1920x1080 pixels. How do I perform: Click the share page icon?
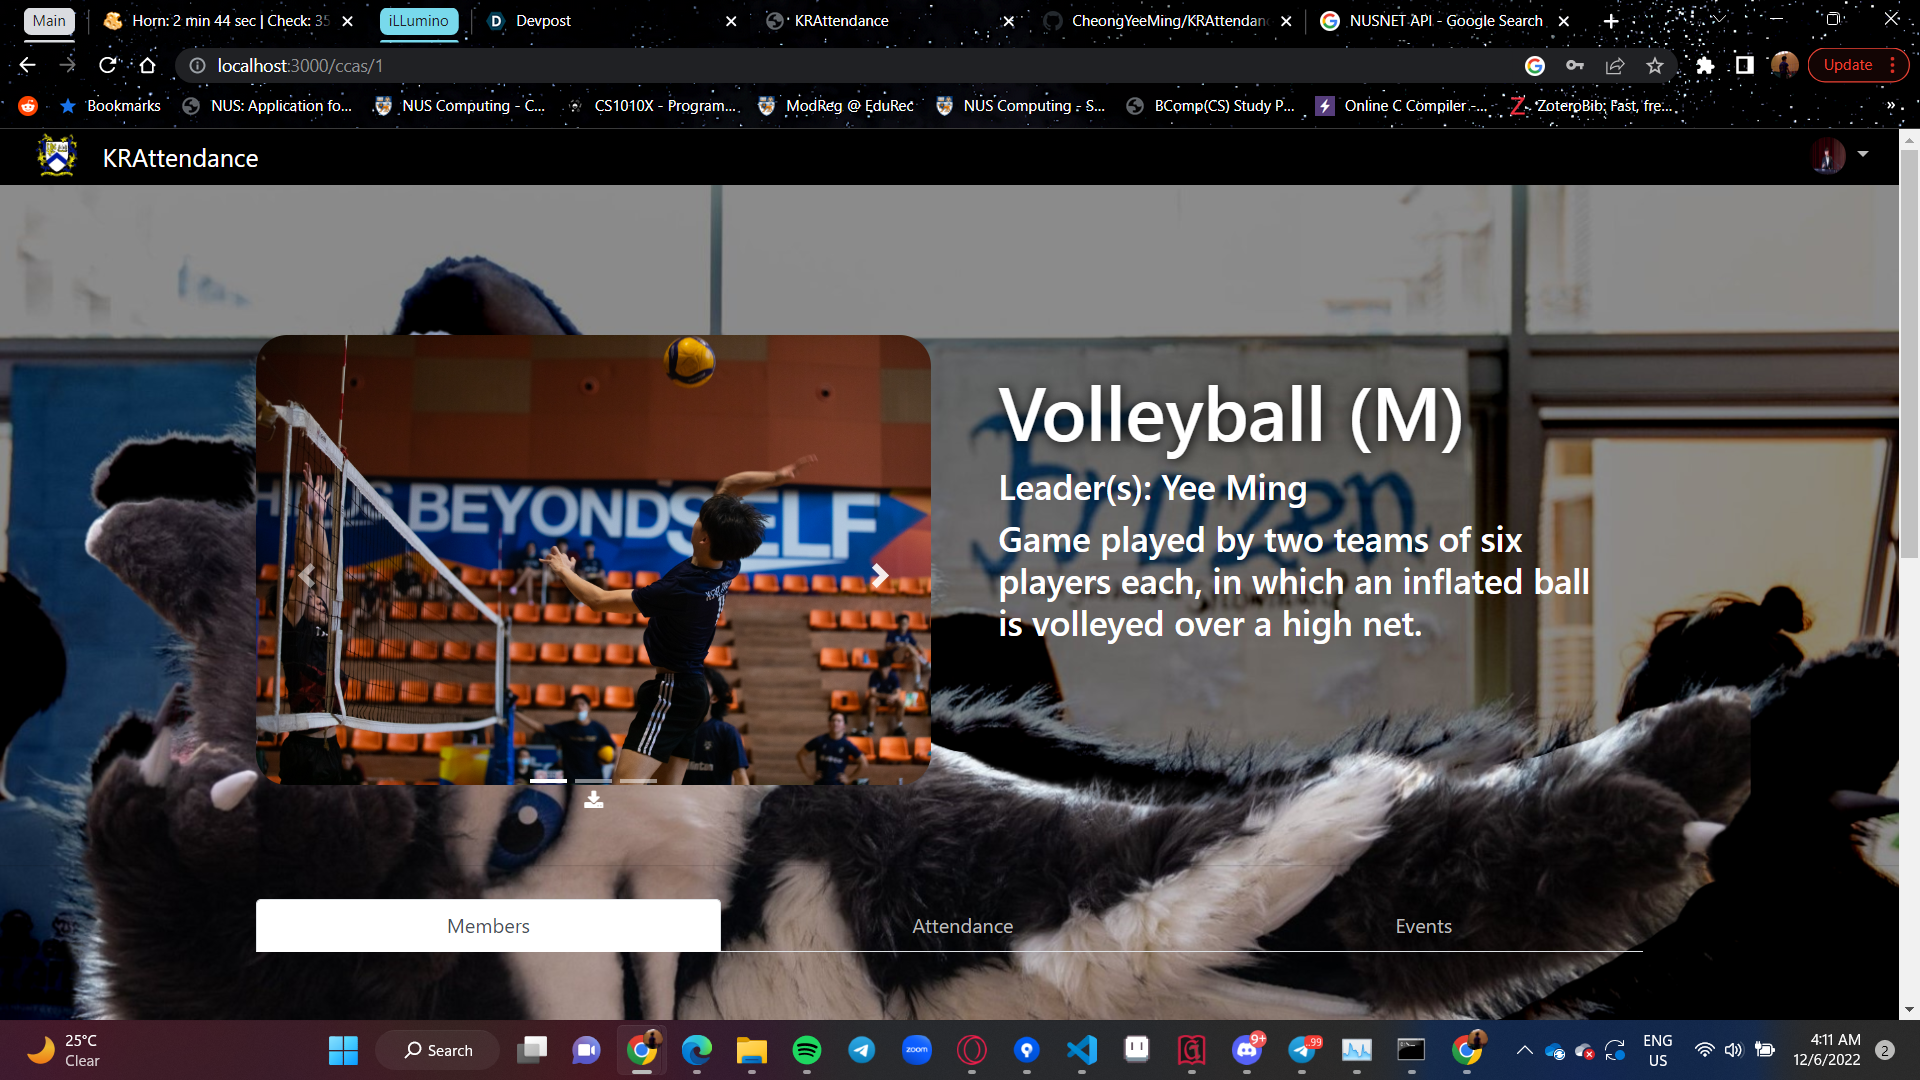1615,66
